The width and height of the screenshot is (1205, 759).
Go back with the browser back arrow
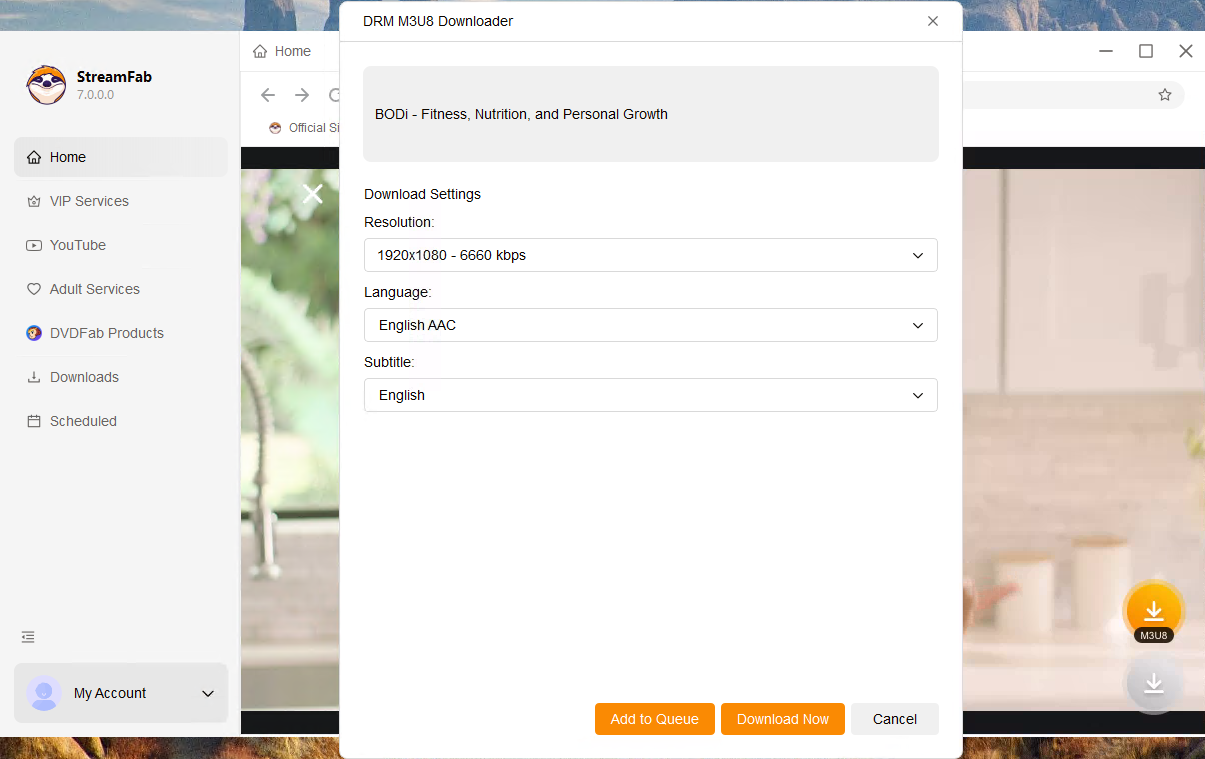[268, 95]
